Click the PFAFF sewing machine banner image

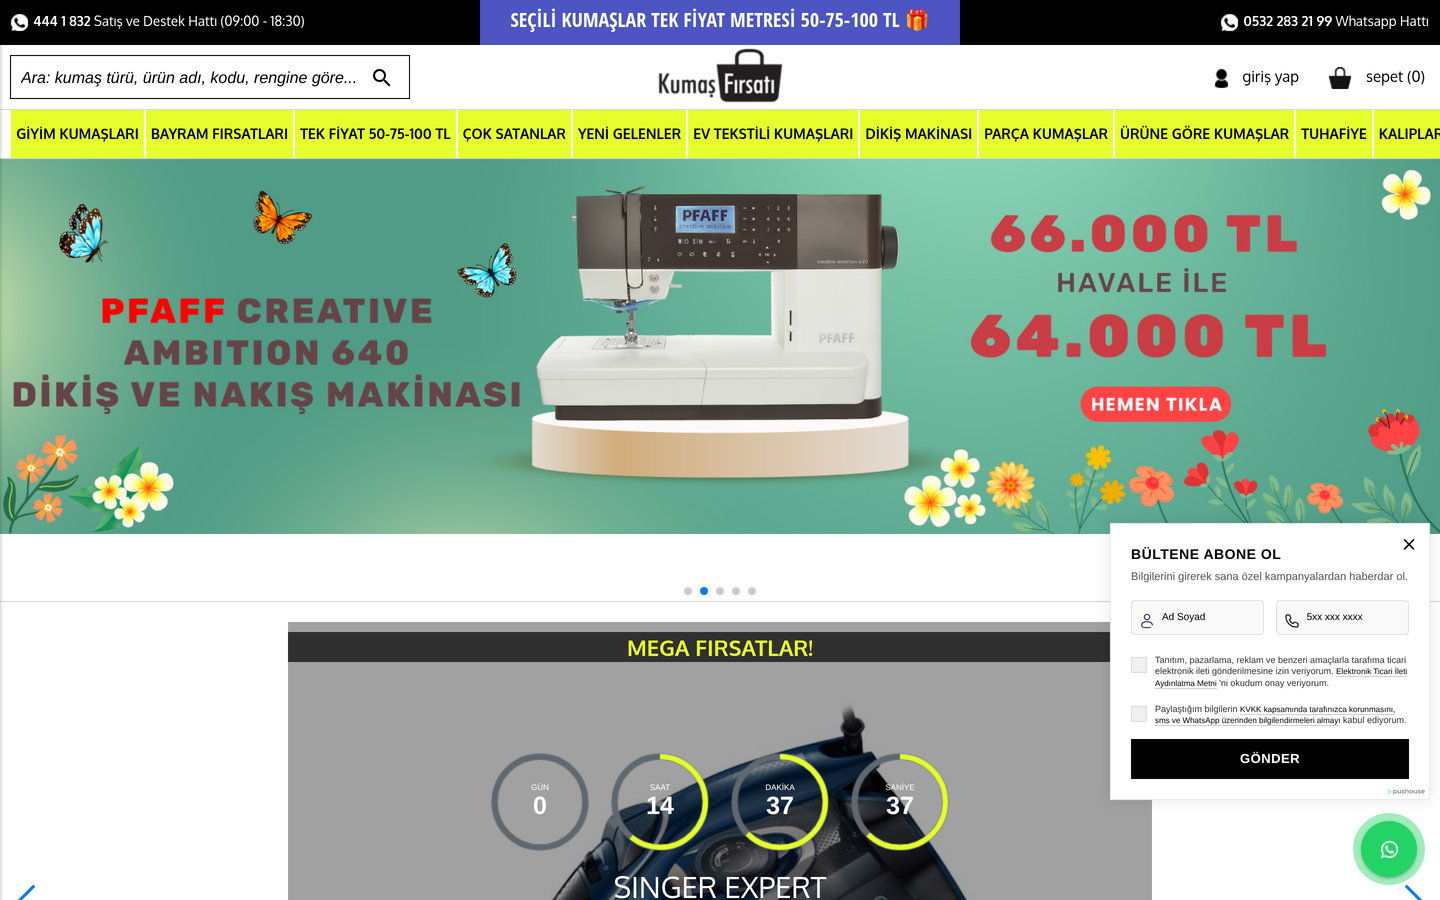[720, 346]
